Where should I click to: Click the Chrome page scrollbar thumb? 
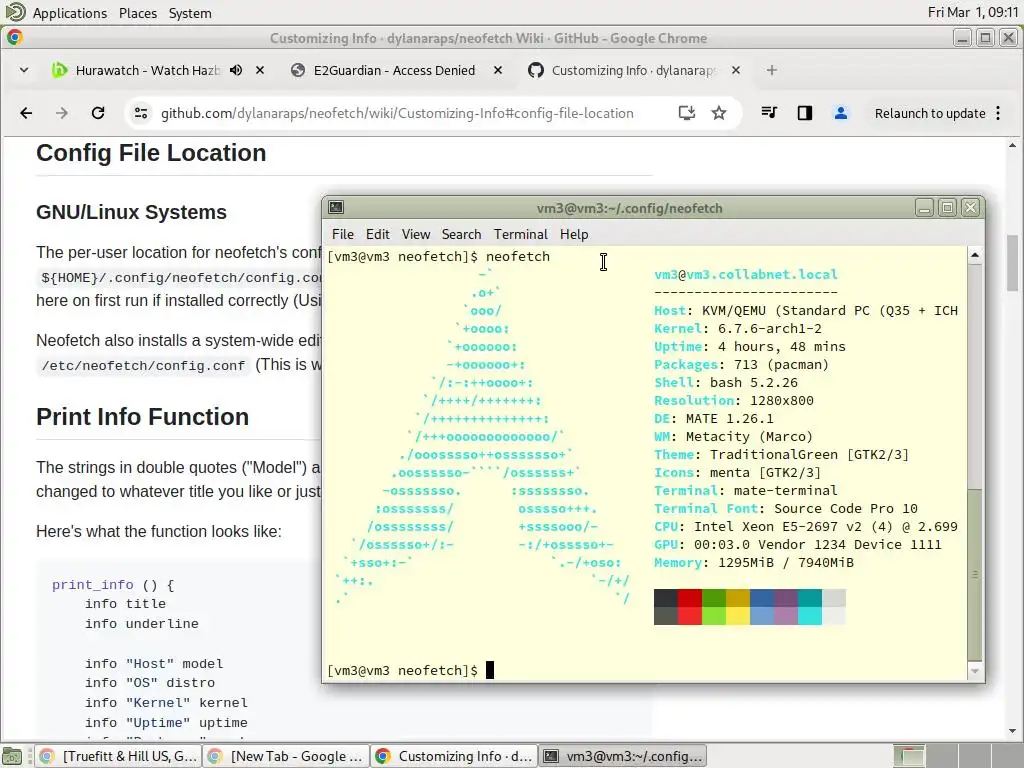1012,263
